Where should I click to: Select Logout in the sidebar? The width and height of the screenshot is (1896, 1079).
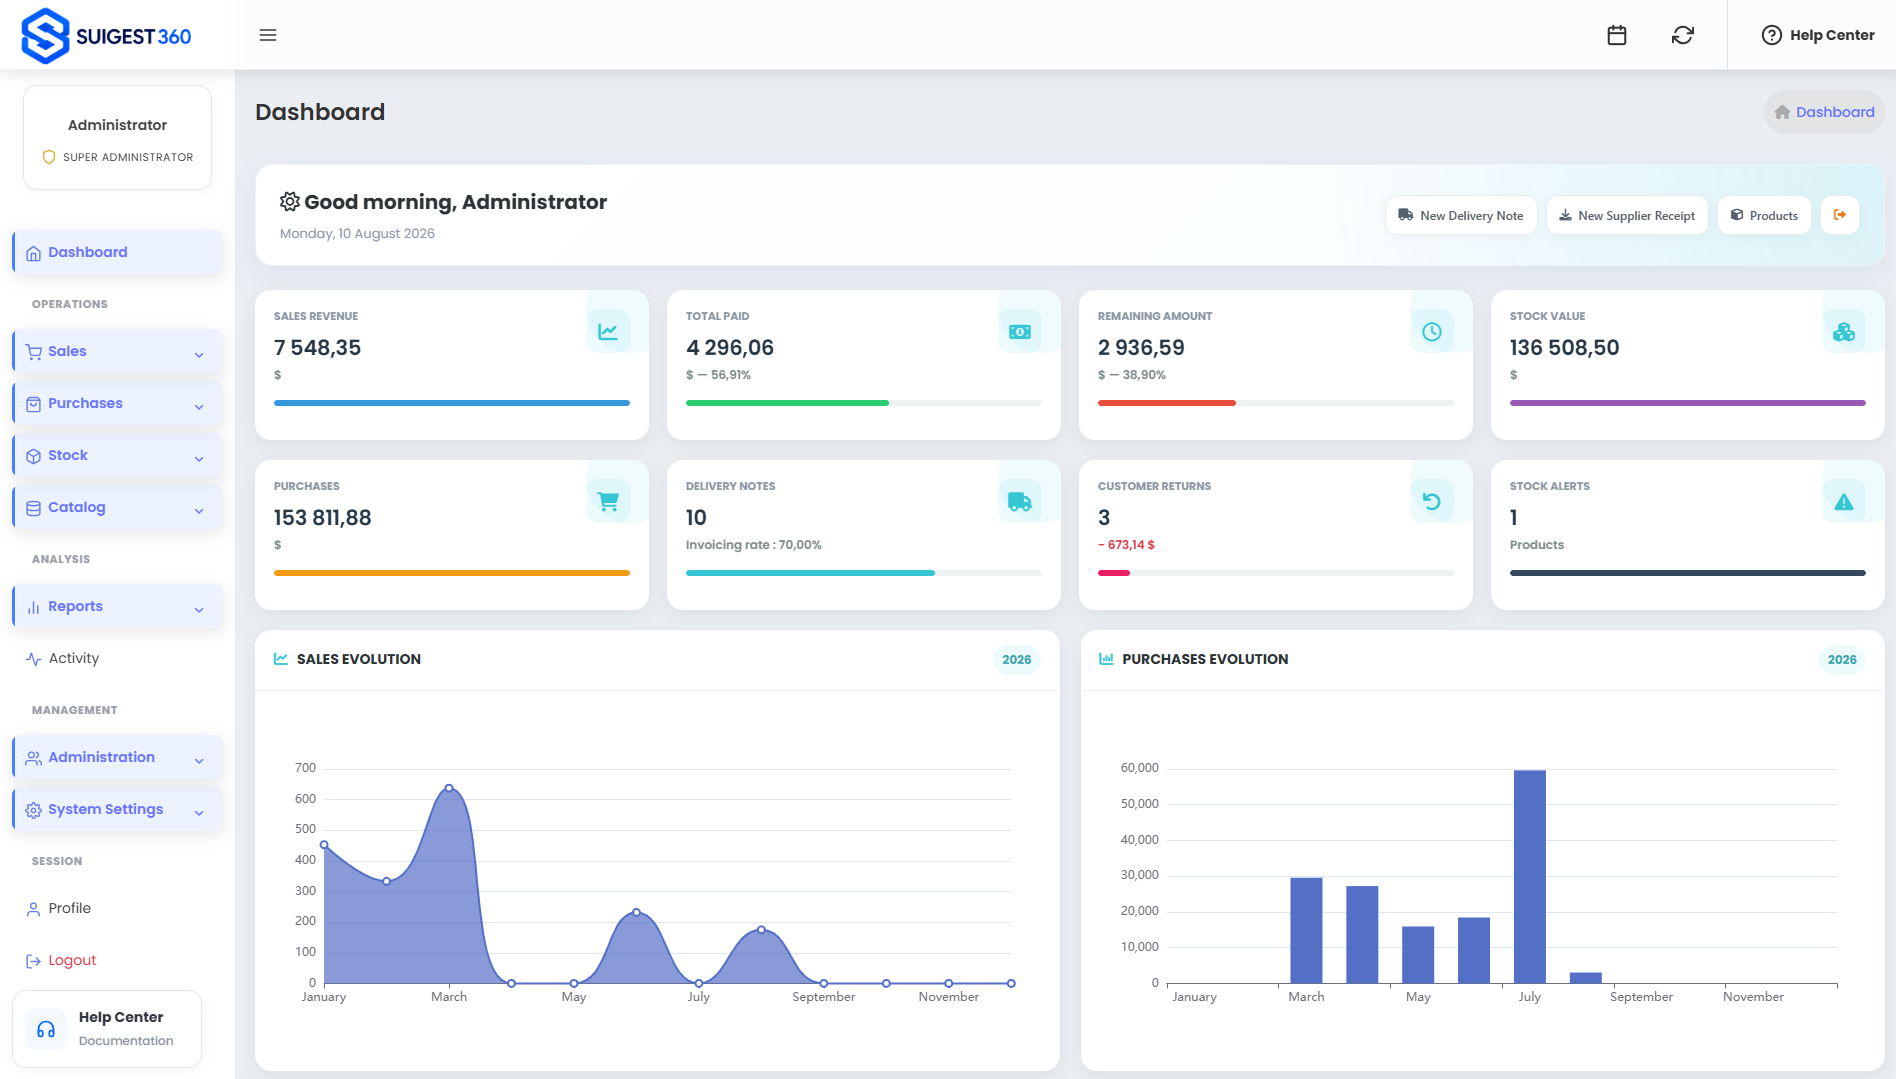tap(118, 960)
